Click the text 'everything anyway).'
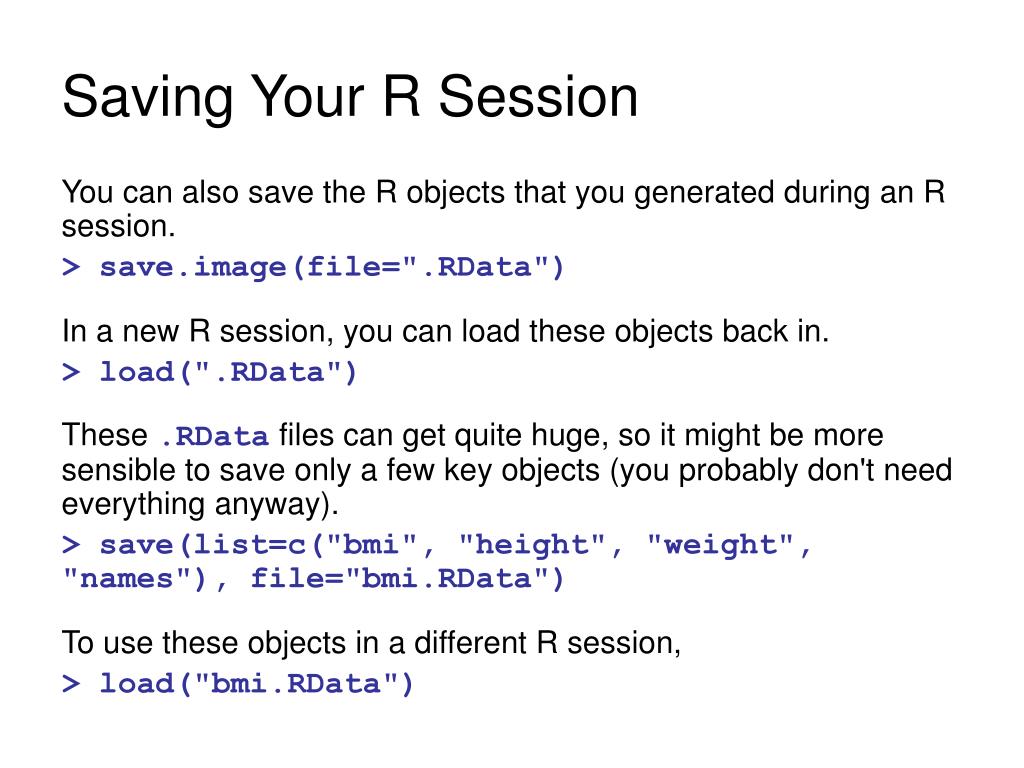 [x=200, y=504]
